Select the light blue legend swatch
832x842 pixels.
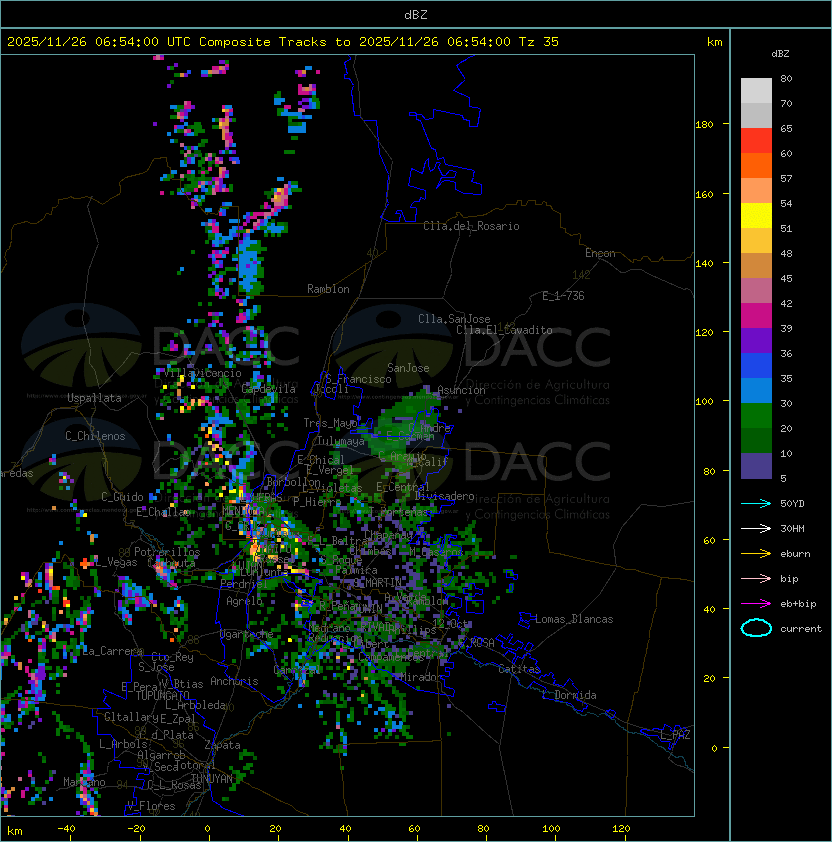pos(756,390)
